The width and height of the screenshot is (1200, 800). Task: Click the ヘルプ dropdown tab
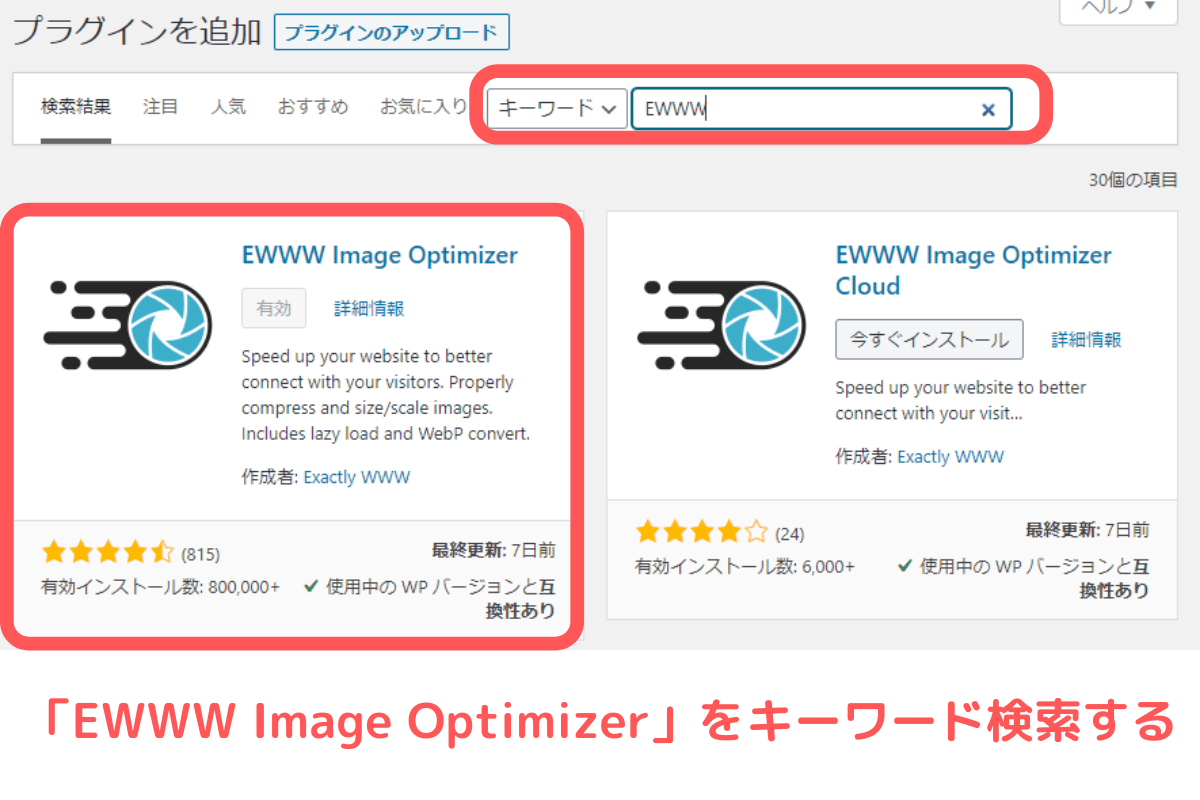[x=1118, y=8]
